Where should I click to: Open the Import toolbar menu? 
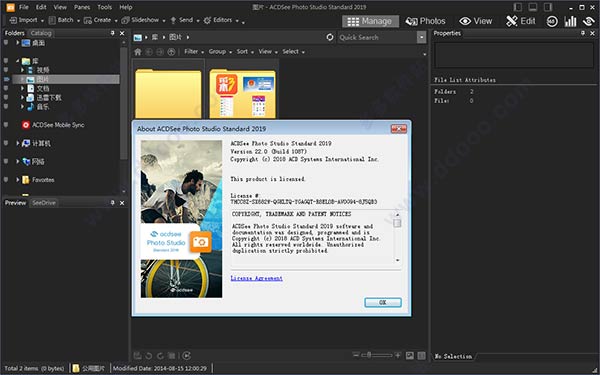(26, 20)
